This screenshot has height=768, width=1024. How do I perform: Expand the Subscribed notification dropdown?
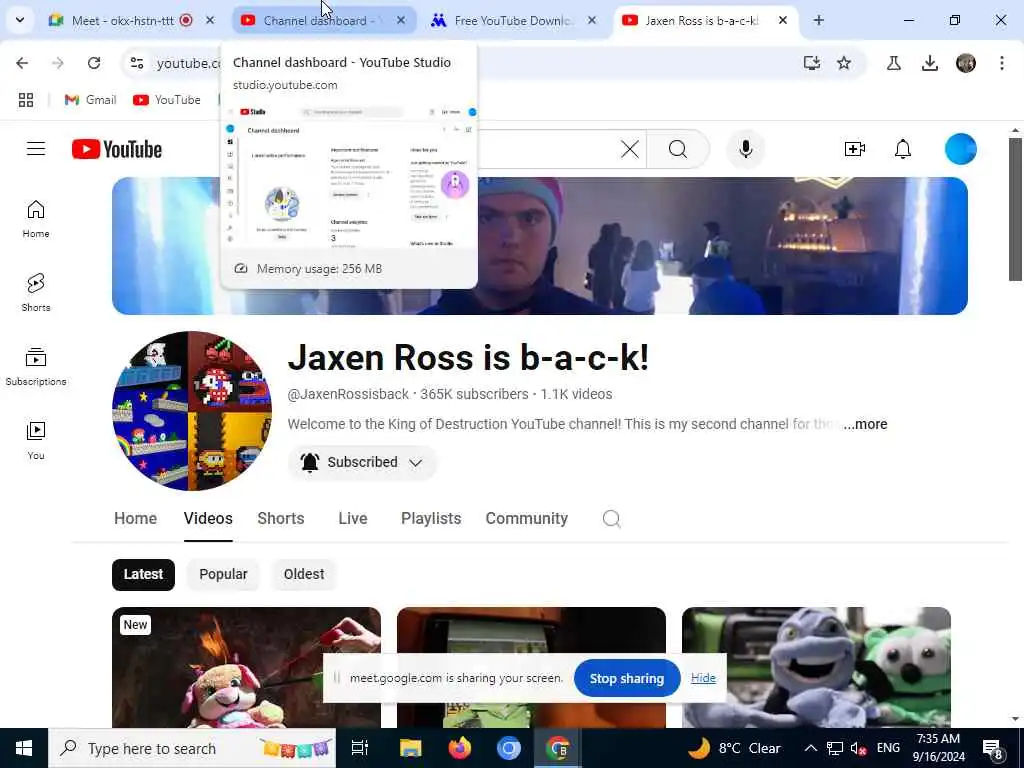415,462
